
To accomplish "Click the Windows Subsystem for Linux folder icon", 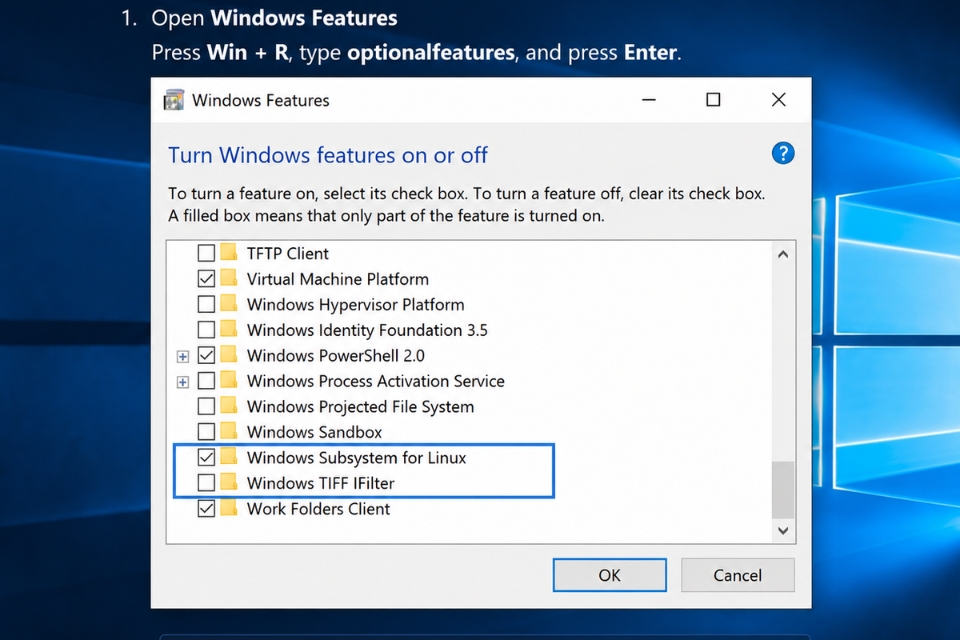I will pos(229,456).
